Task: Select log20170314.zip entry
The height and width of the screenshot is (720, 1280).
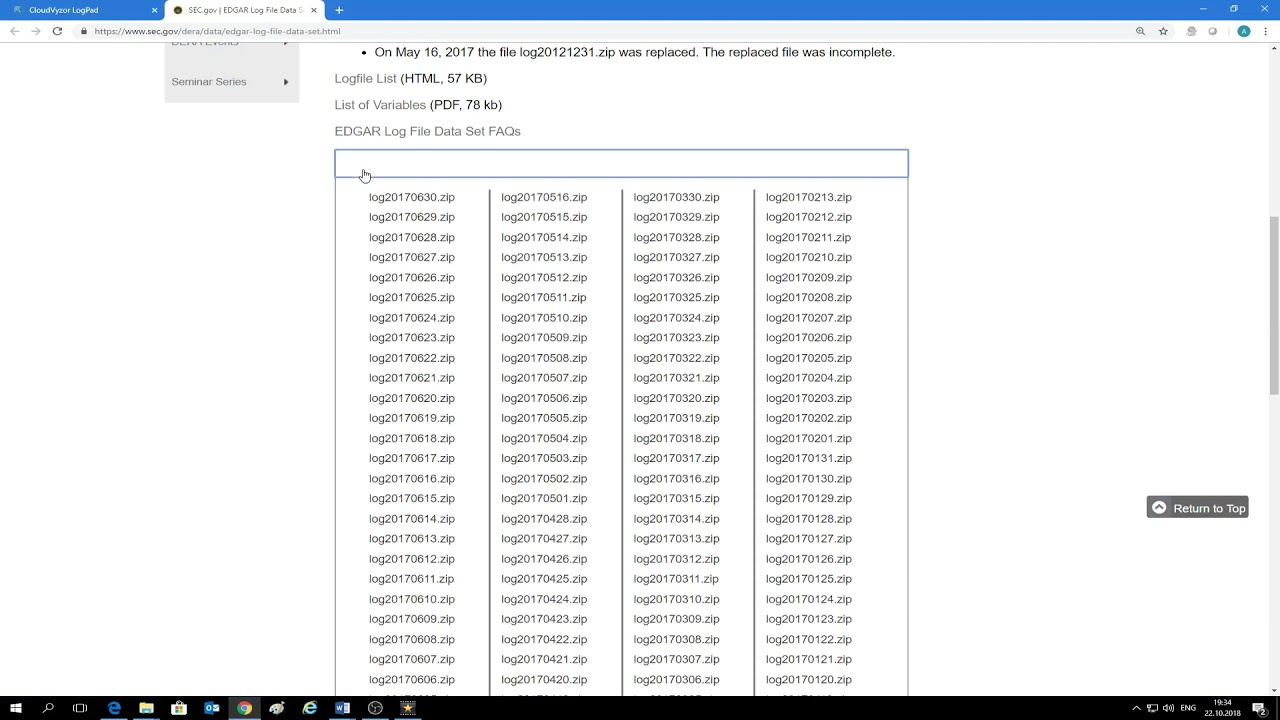Action: click(676, 519)
